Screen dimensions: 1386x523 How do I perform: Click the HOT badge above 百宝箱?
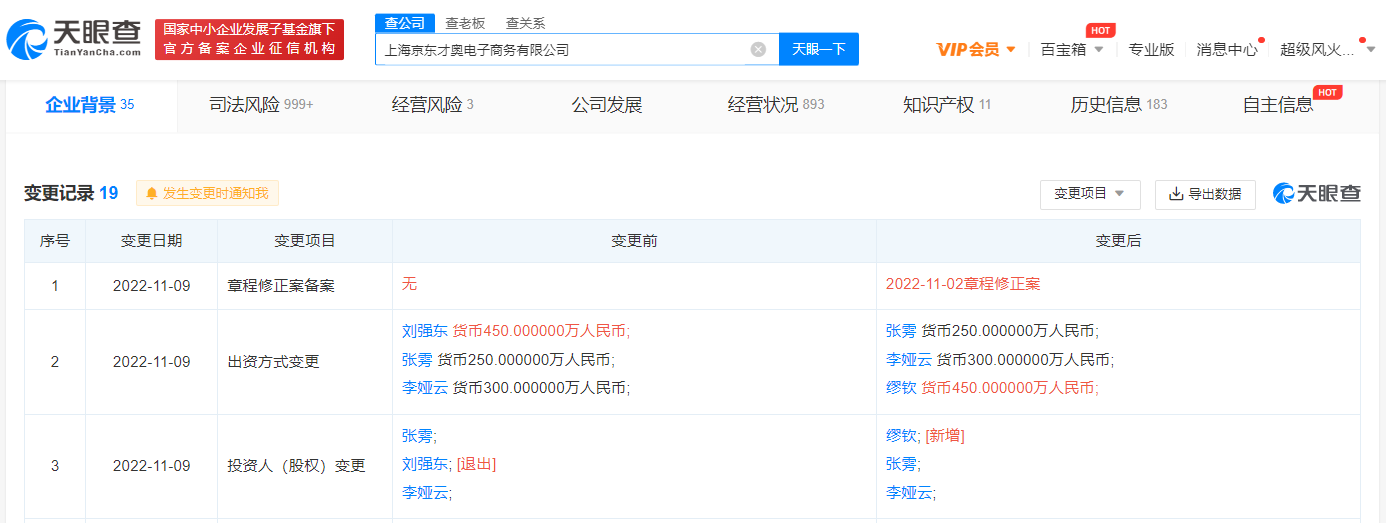click(1101, 30)
